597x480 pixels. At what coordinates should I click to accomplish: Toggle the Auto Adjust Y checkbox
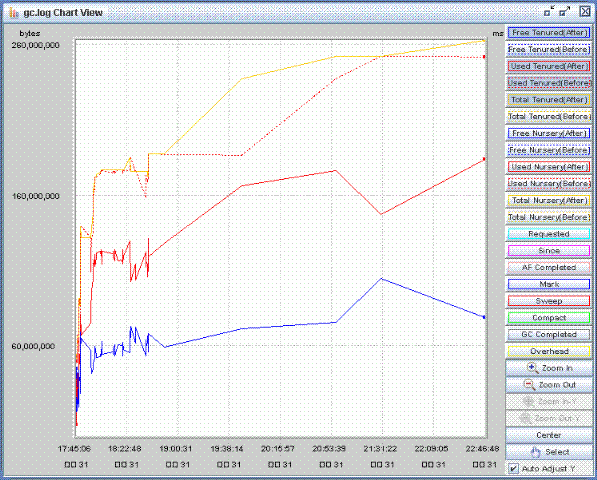514,468
